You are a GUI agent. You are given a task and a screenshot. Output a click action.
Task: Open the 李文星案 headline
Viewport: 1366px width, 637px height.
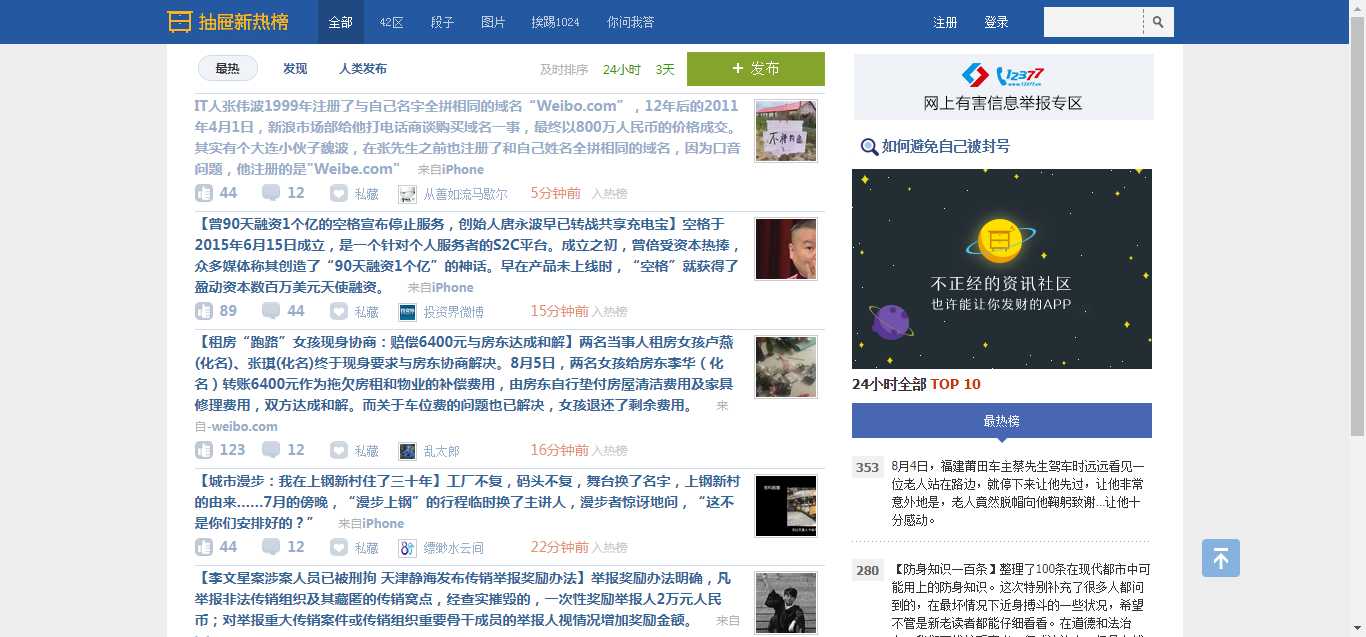(462, 598)
